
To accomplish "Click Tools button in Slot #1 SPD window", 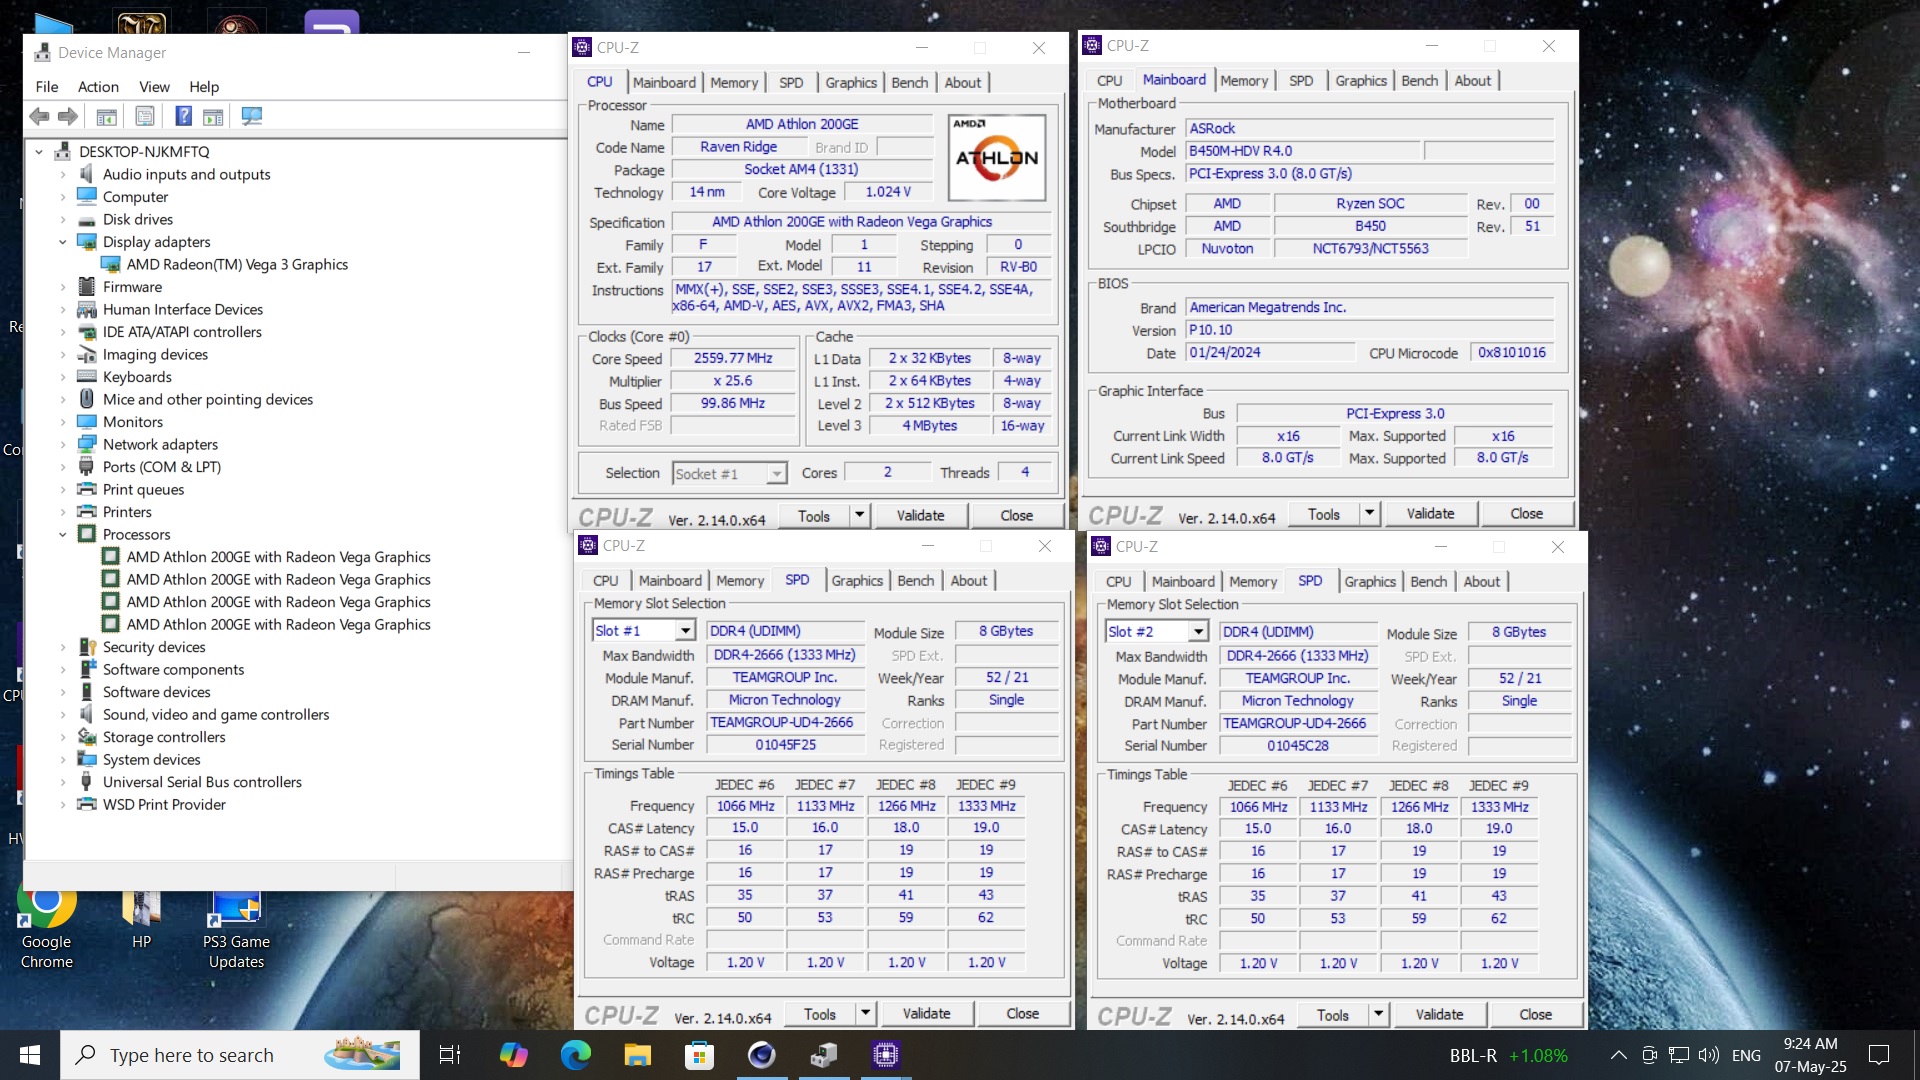I will pos(820,1014).
